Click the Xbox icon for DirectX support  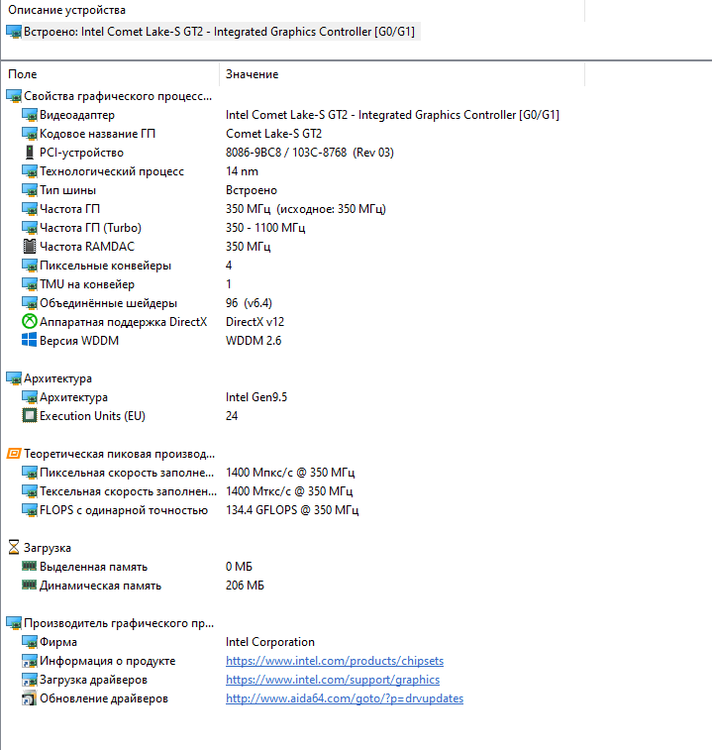click(x=29, y=321)
